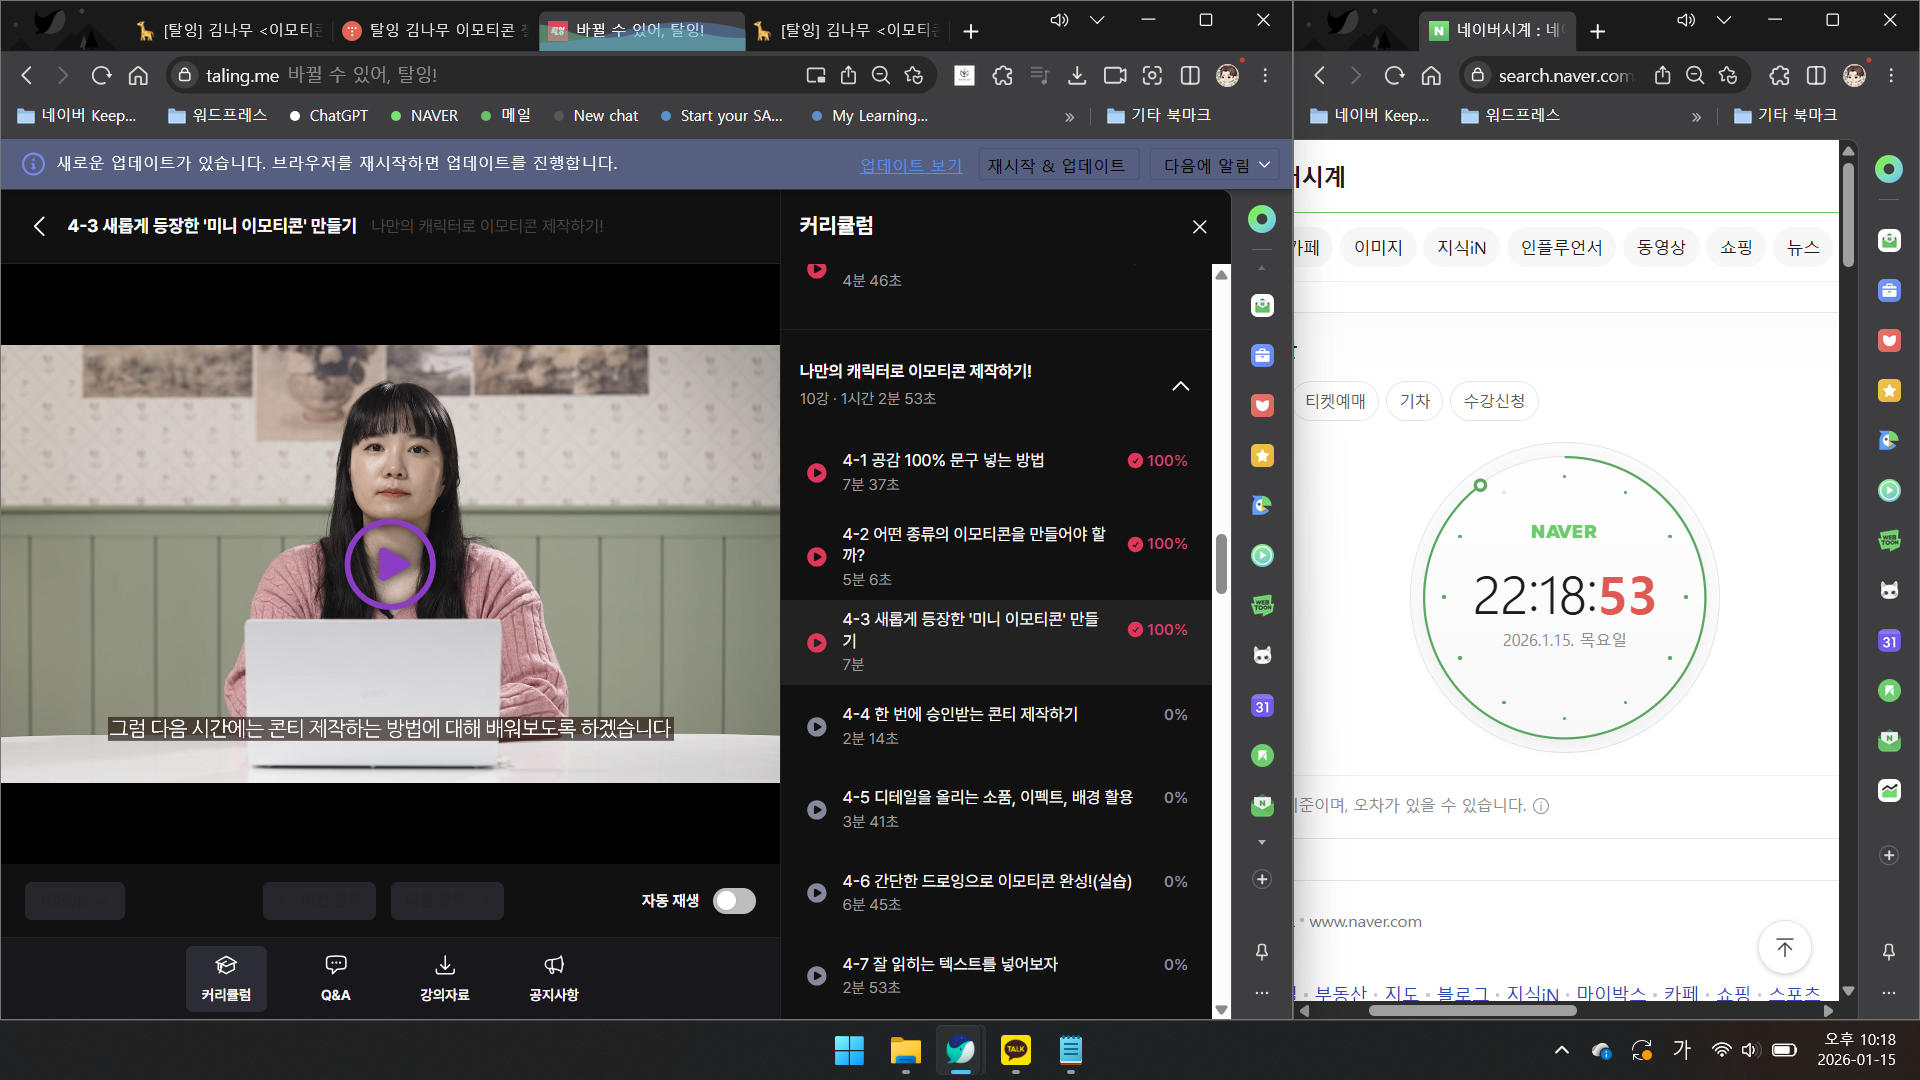1920x1080 pixels.
Task: Play lesson 4-4 한 번에 승인받는 콘티 제작하기
Action: (817, 727)
